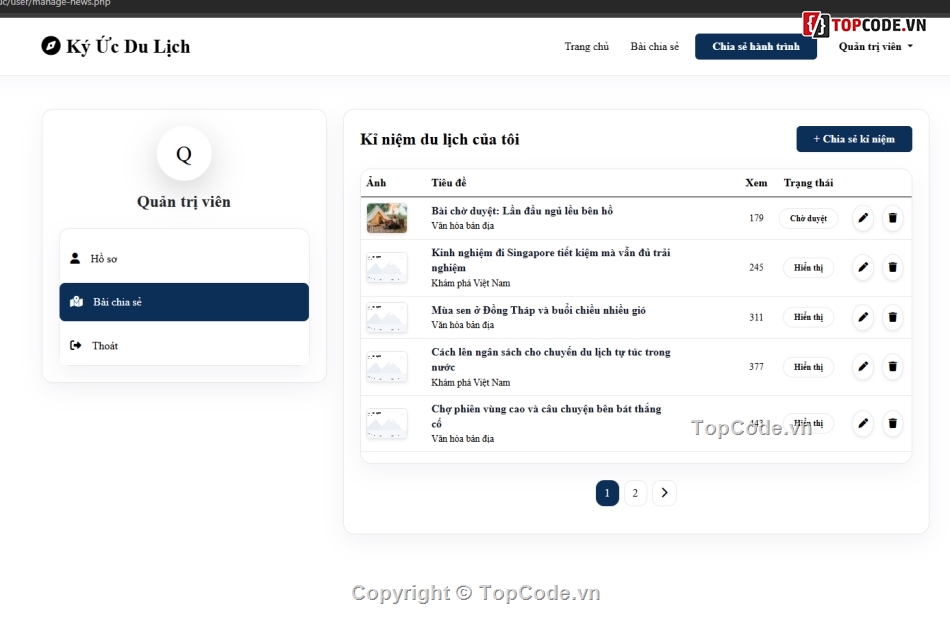Click the Tiêu đề column header
Image resolution: width=950 pixels, height=624 pixels.
(448, 182)
